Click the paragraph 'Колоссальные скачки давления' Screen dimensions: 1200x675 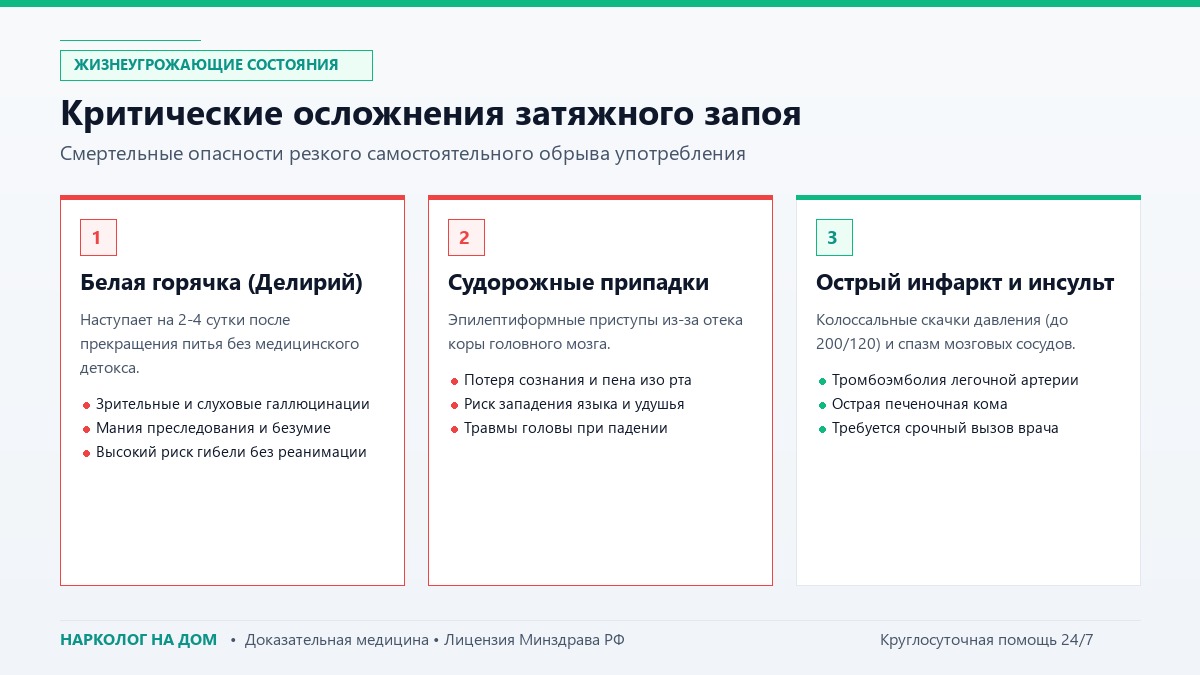point(946,332)
